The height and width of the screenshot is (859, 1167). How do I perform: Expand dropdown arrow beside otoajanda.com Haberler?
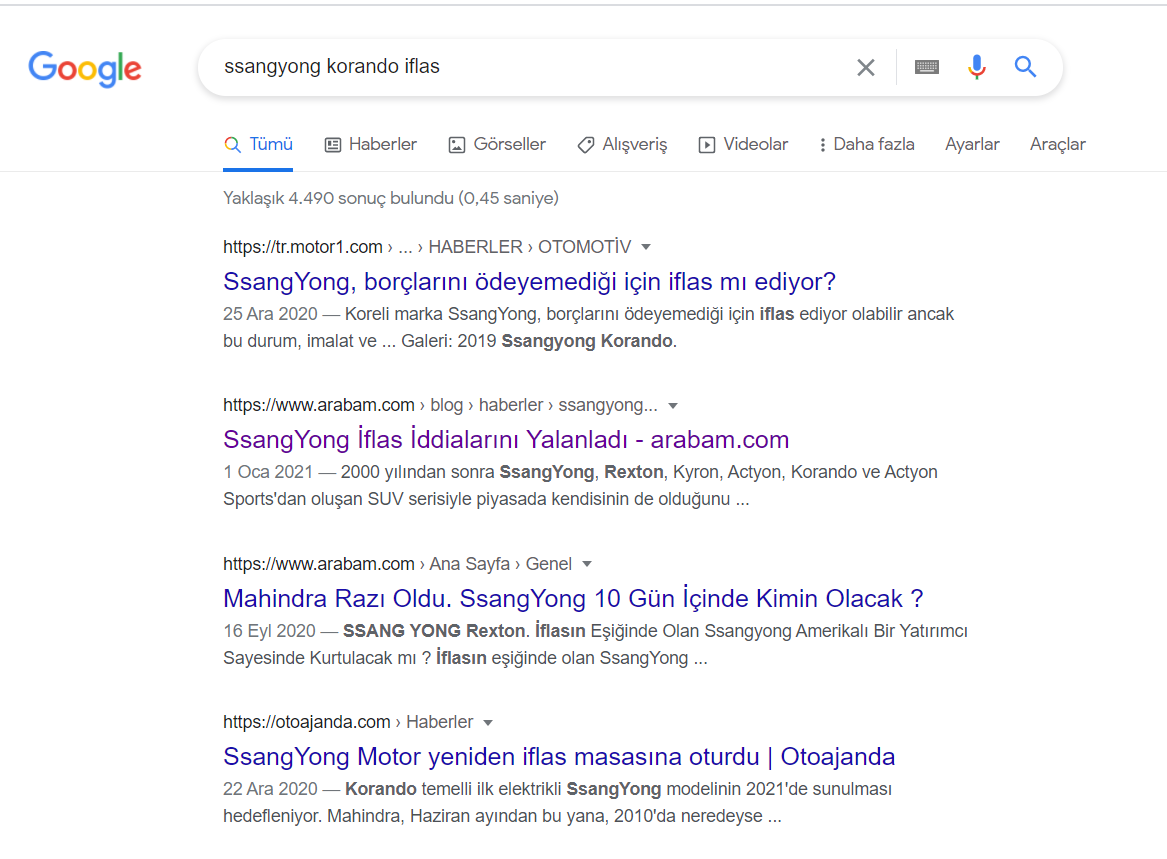(488, 723)
